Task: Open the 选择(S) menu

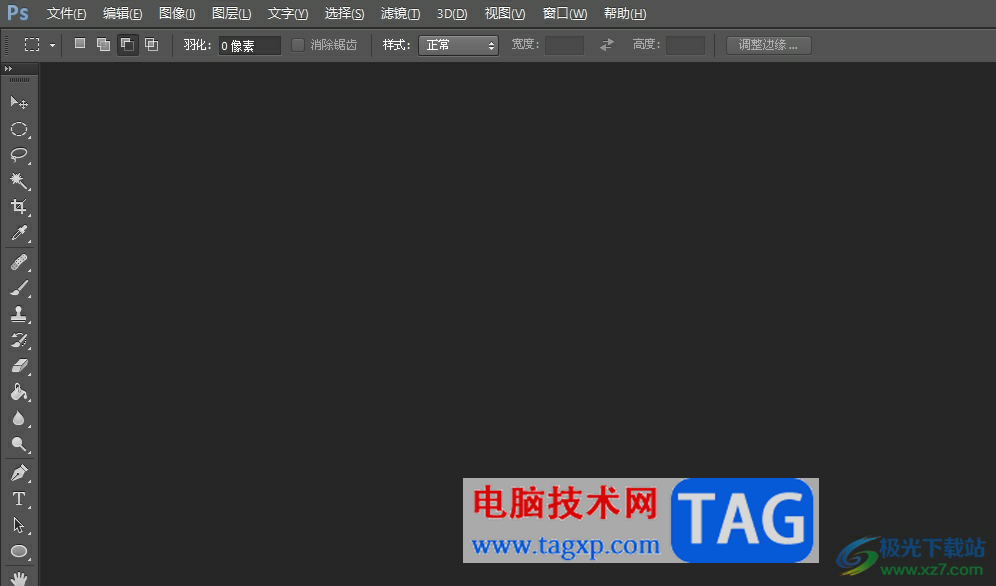Action: point(344,13)
